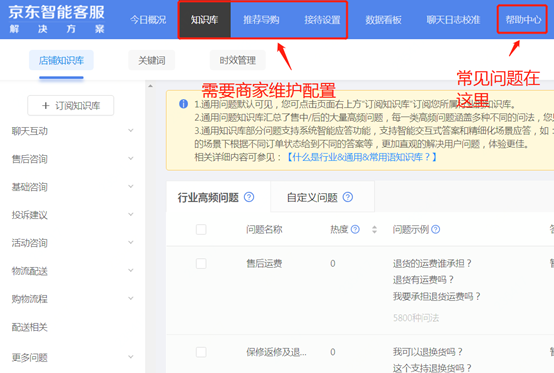Viewport: 554px width, 373px height.
Task: Select 基础咨询 in the sidebar
Action: pos(30,187)
